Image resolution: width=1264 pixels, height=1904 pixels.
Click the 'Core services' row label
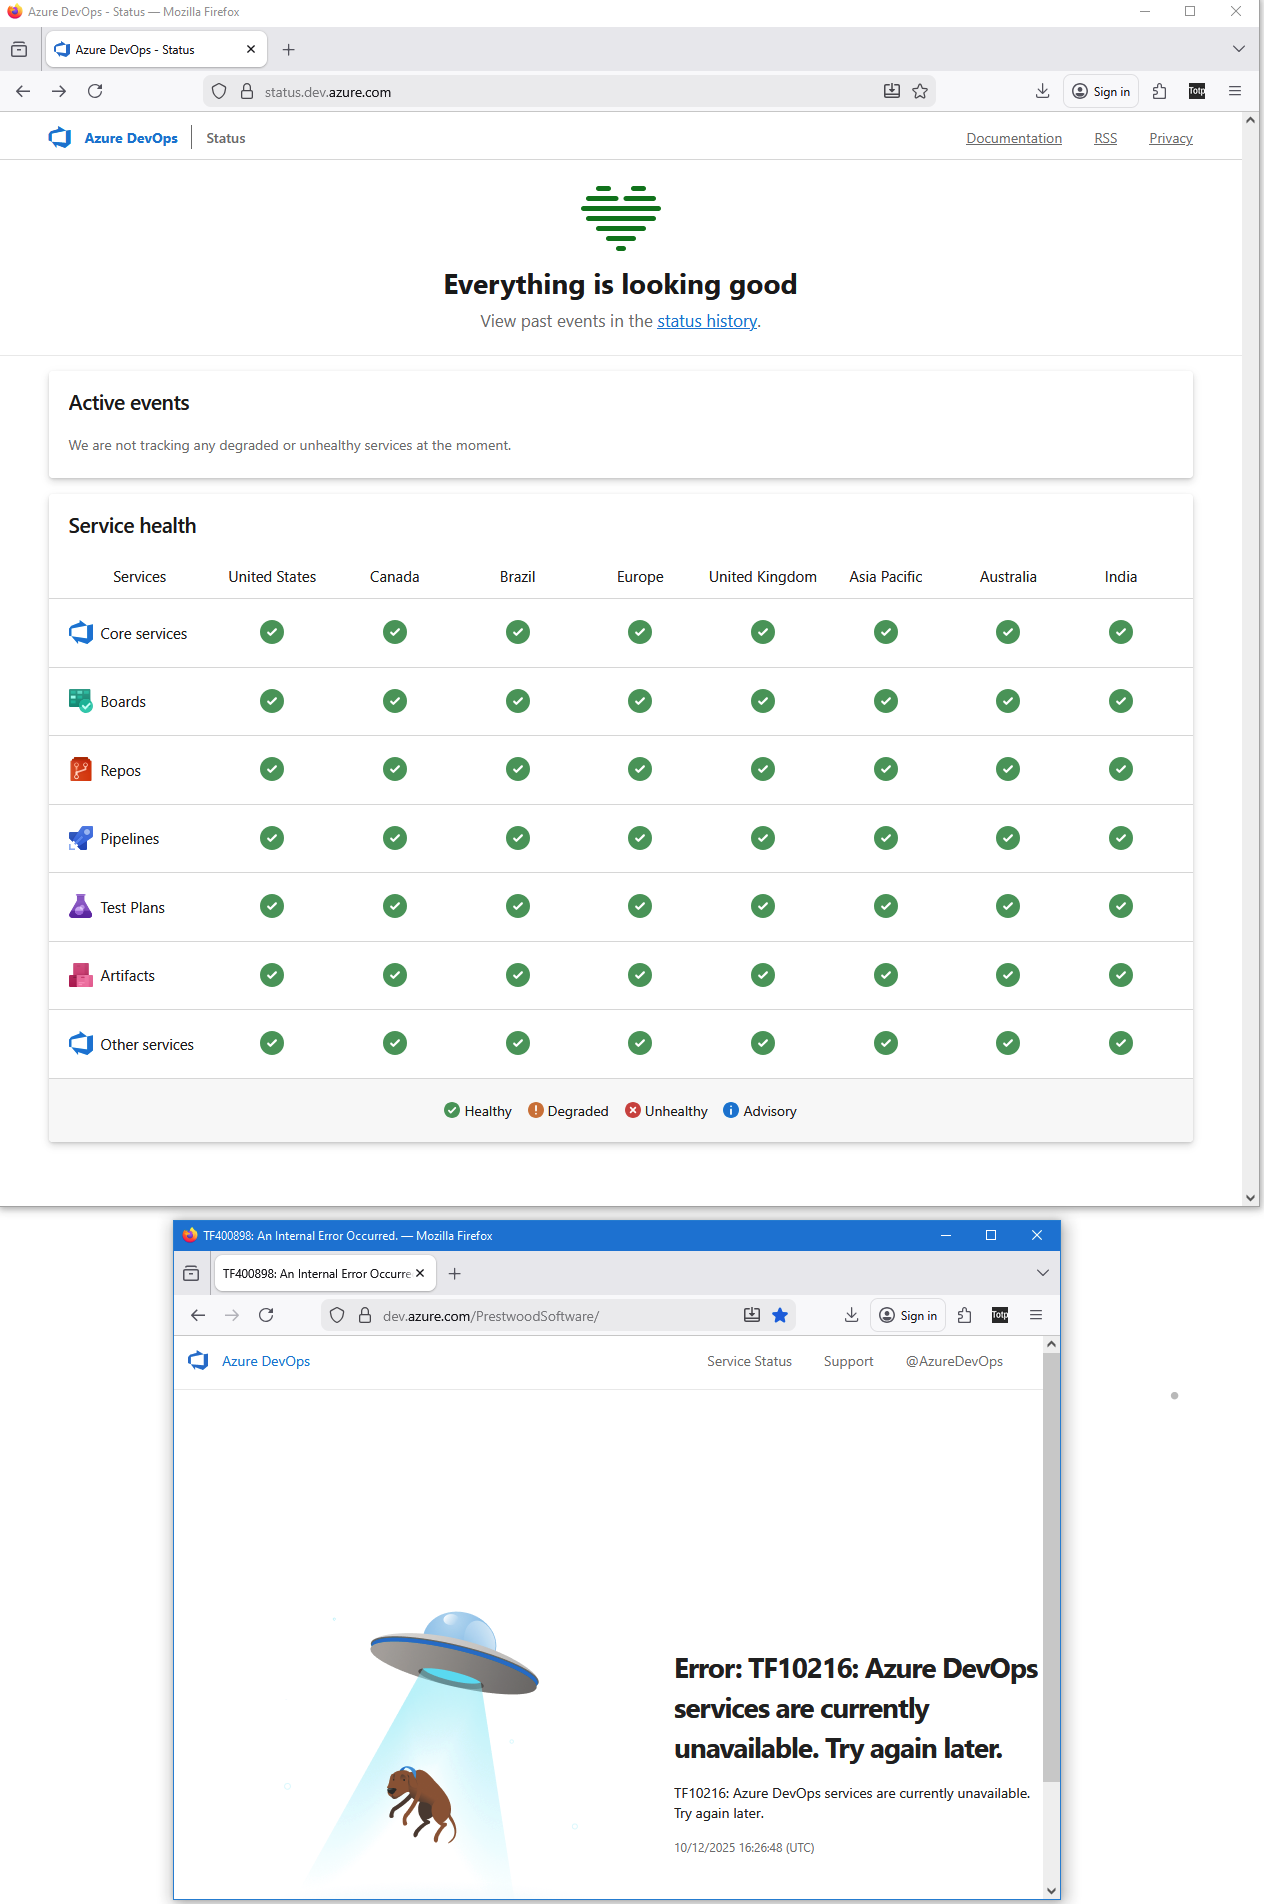[x=144, y=633]
